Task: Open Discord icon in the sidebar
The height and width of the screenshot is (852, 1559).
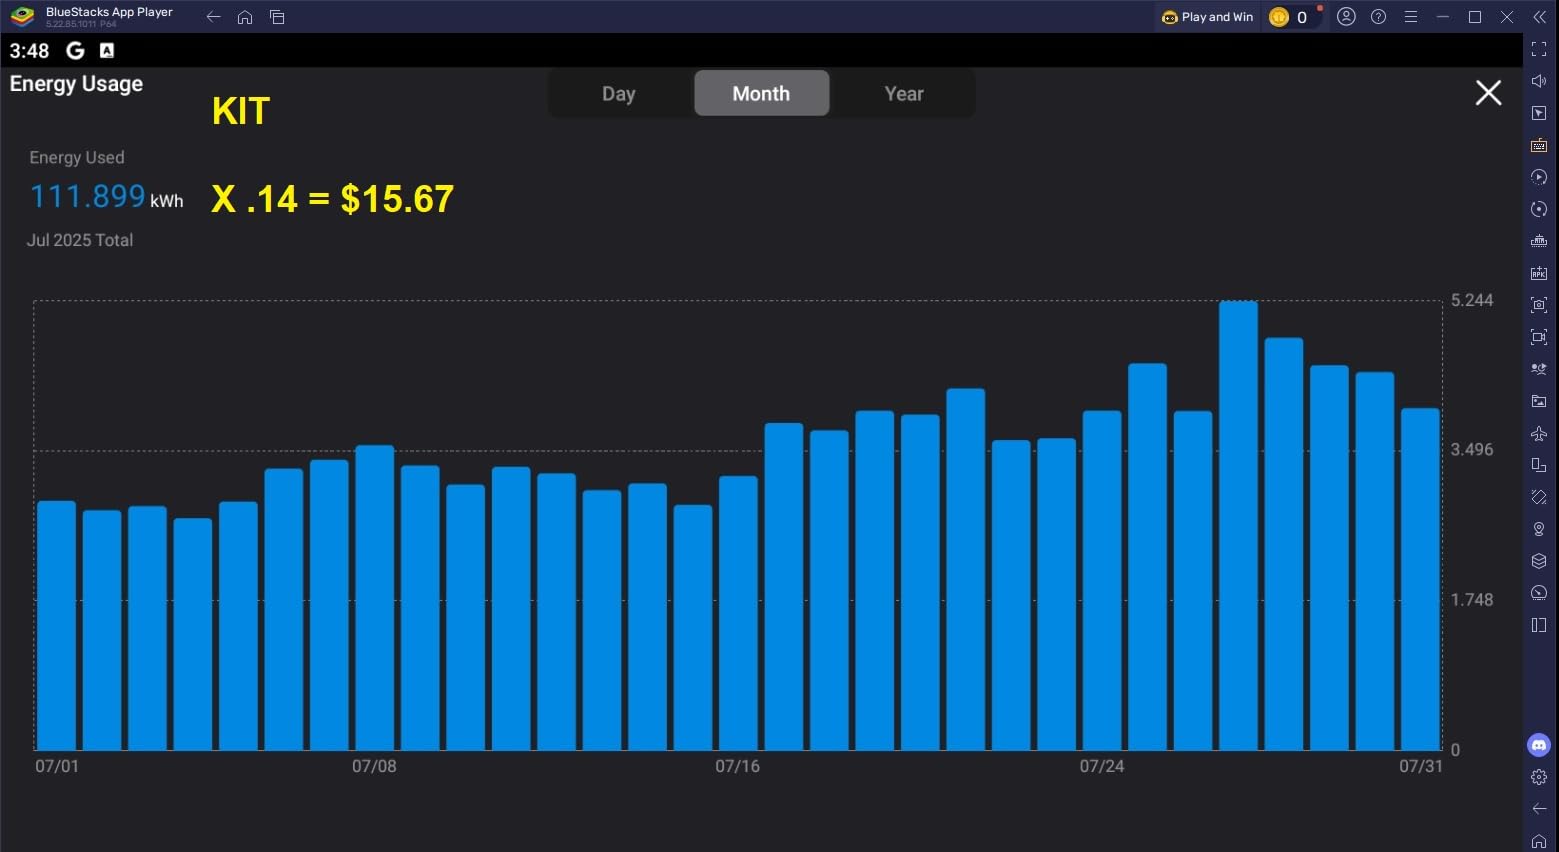Action: coord(1539,745)
